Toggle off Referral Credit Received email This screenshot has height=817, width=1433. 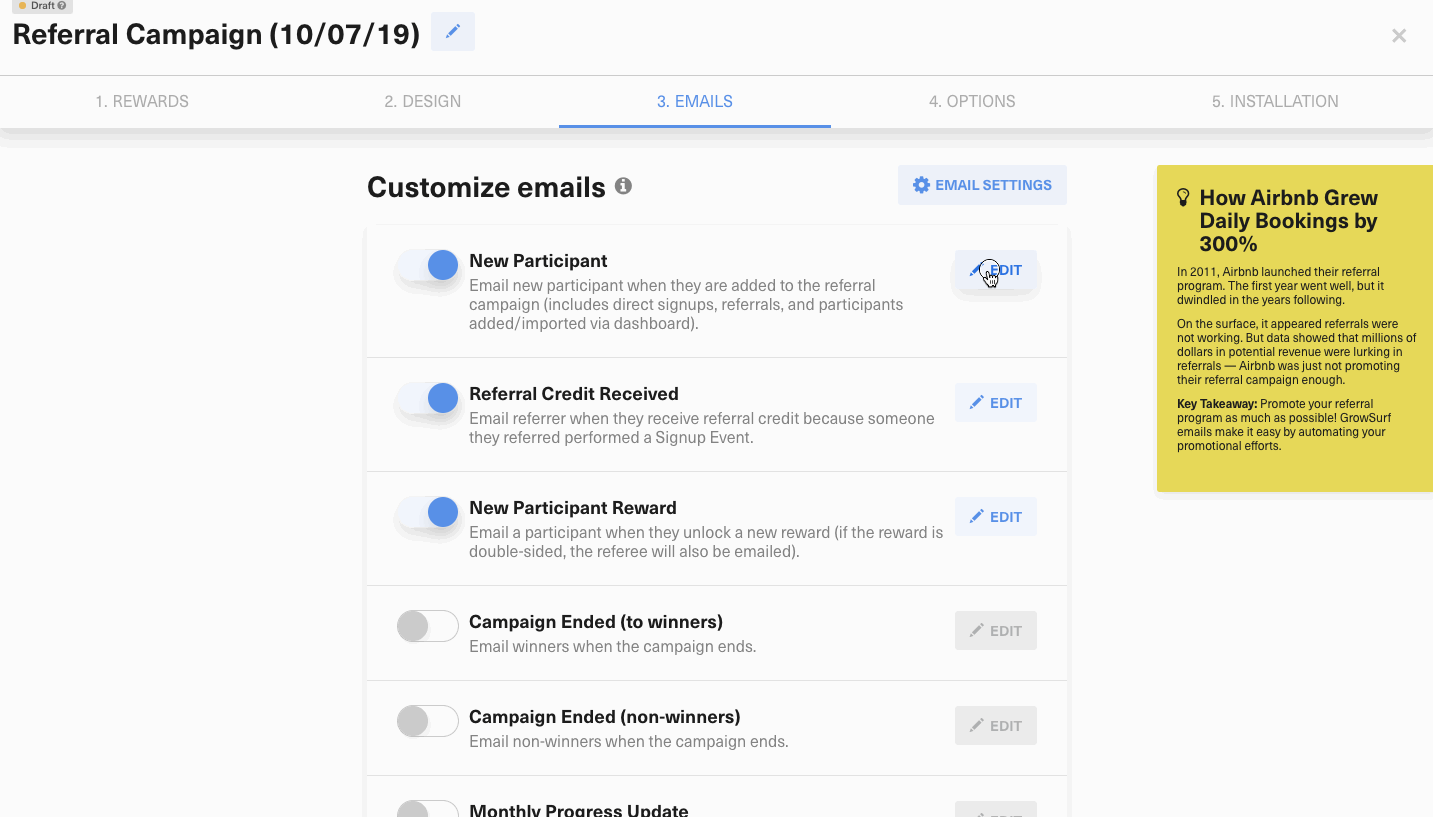pyautogui.click(x=428, y=398)
